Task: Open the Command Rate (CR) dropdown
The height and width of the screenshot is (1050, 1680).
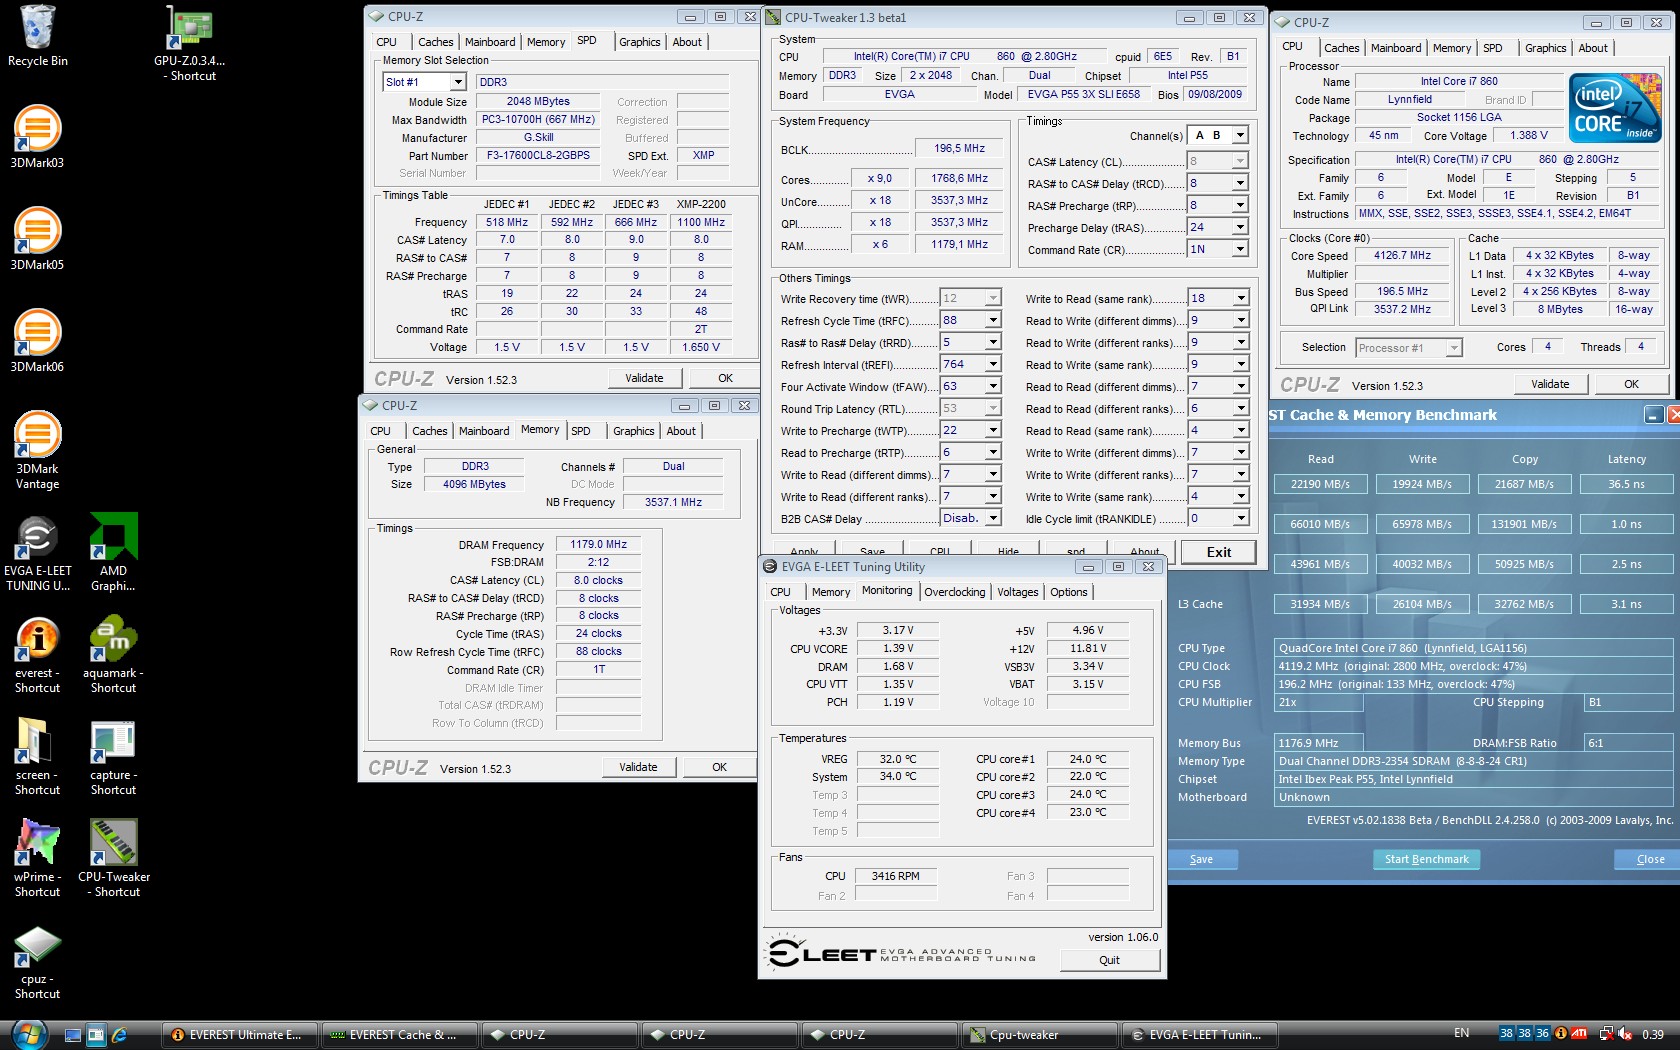Action: 1240,249
